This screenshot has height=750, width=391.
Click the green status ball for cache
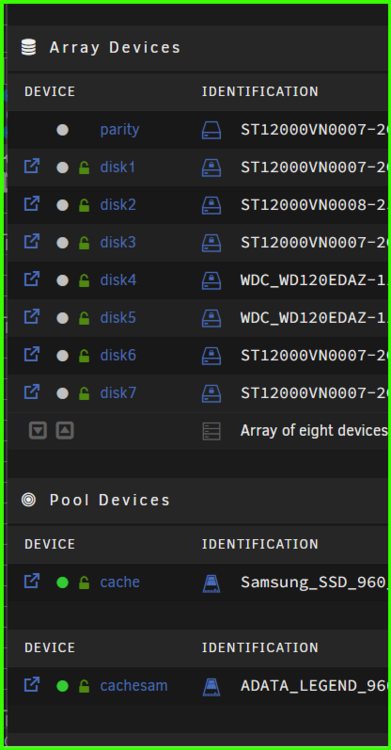tap(62, 583)
